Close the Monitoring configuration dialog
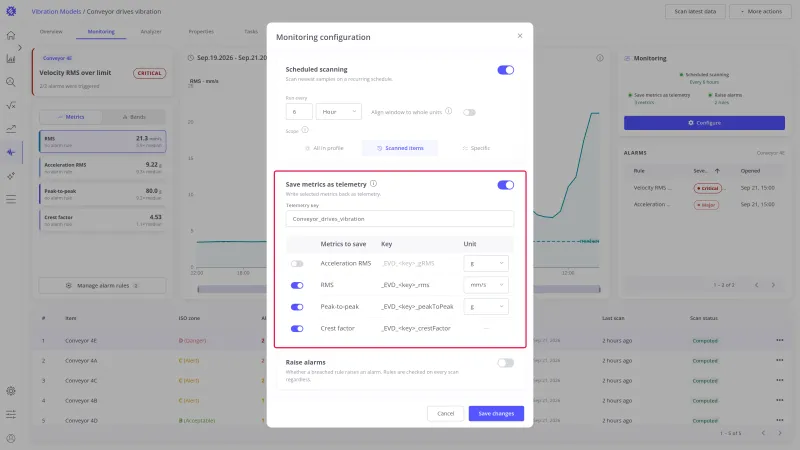Image resolution: width=800 pixels, height=450 pixels. pyautogui.click(x=520, y=36)
